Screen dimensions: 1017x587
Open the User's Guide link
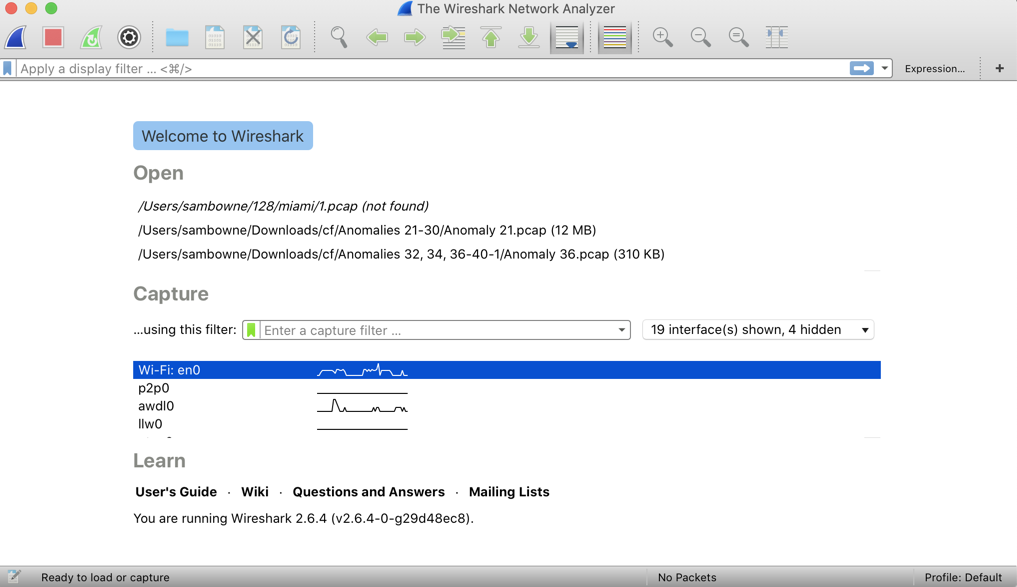click(x=176, y=492)
